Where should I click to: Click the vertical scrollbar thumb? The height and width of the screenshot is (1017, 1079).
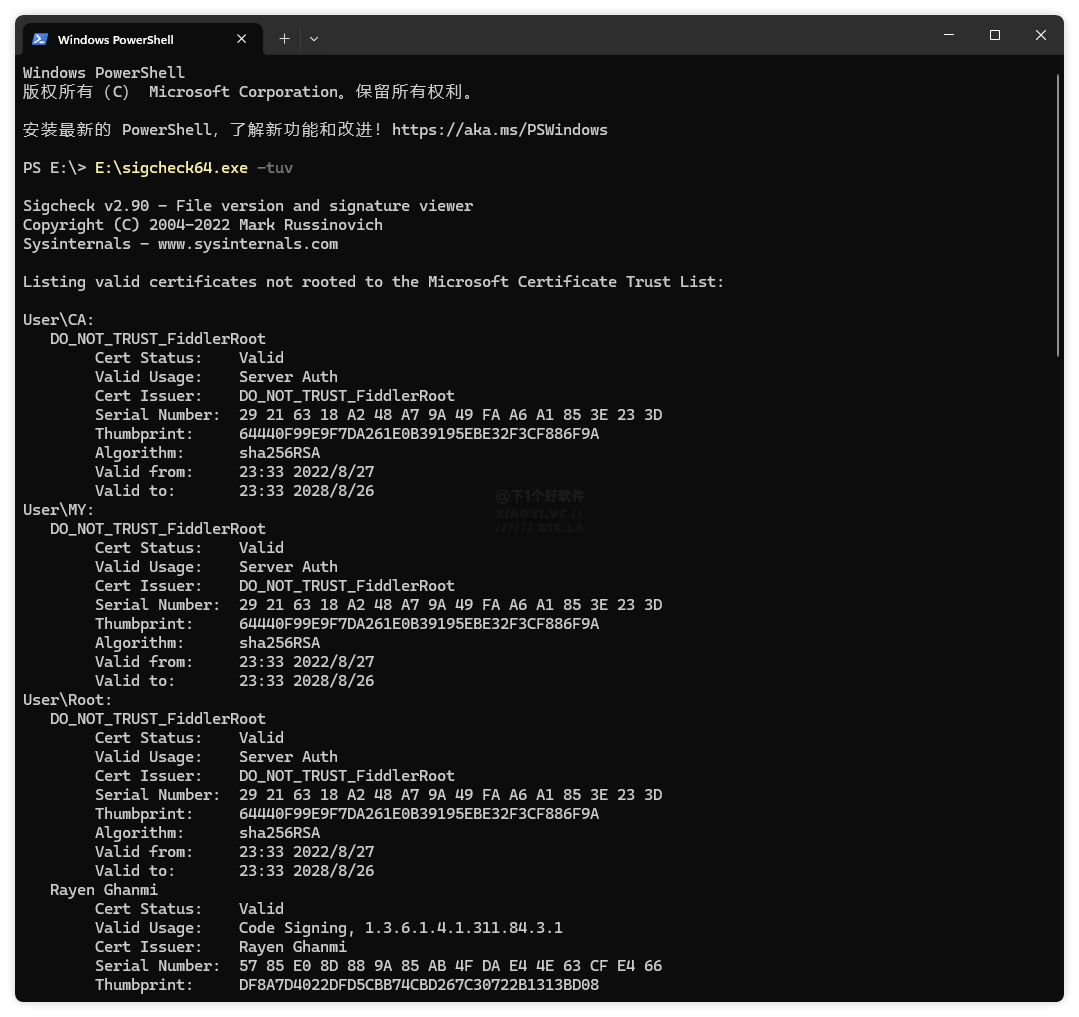point(1058,215)
